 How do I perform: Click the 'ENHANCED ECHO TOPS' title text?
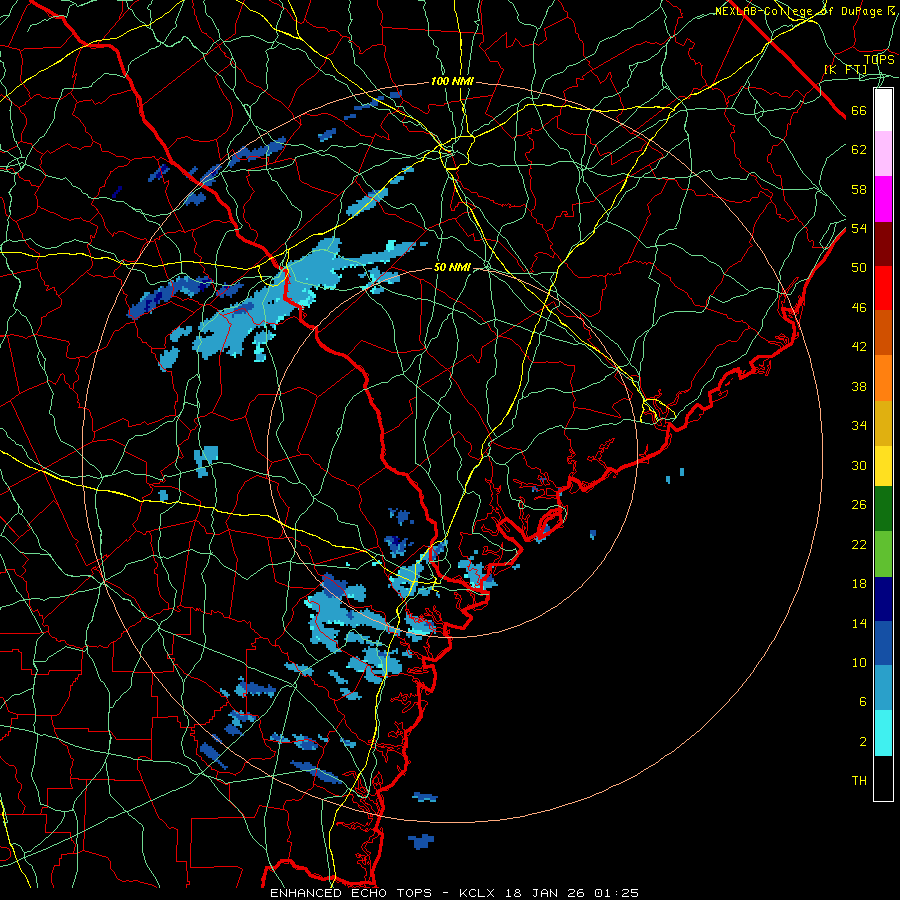(351, 893)
